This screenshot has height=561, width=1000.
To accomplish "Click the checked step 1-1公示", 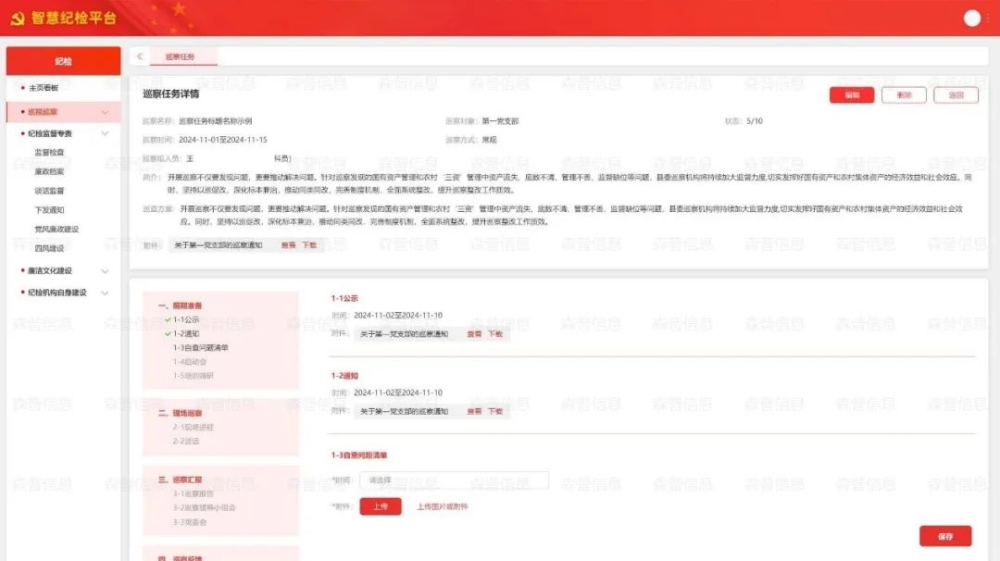I will pos(186,320).
